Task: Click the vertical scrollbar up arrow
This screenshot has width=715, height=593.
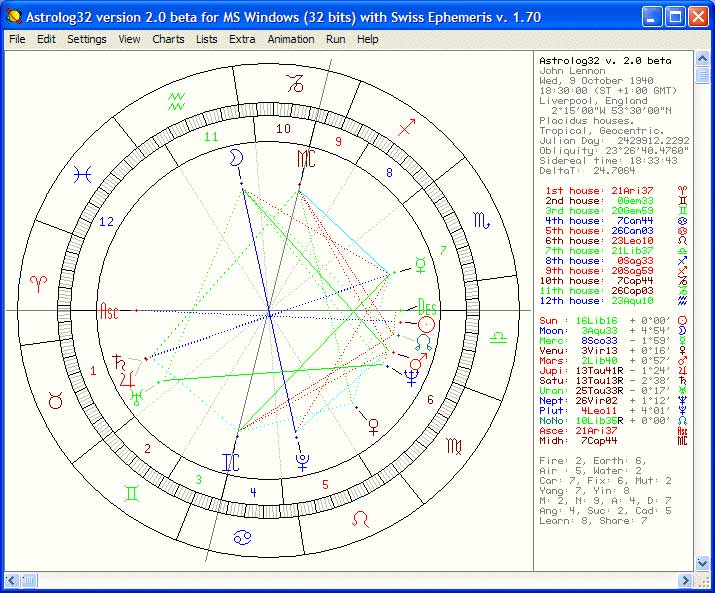Action: [702, 58]
